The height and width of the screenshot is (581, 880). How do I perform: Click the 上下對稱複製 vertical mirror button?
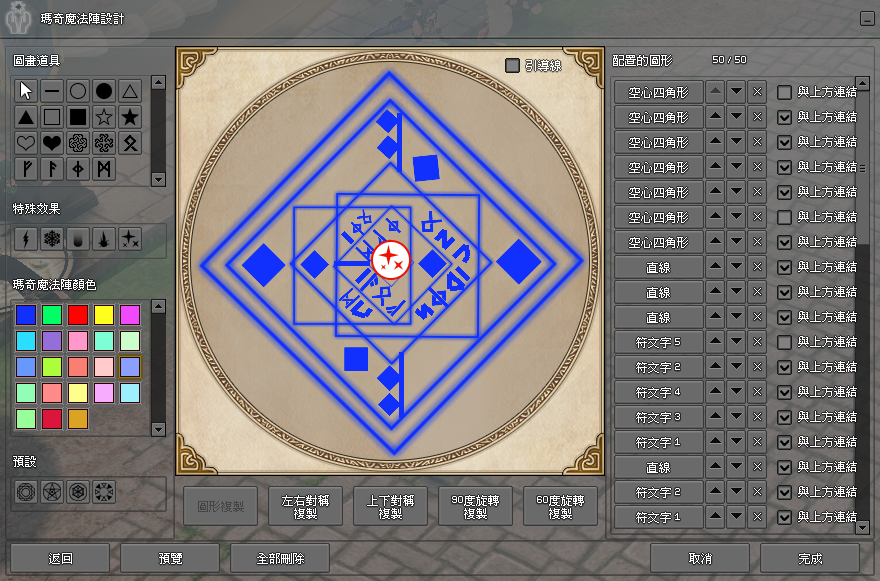tap(390, 506)
